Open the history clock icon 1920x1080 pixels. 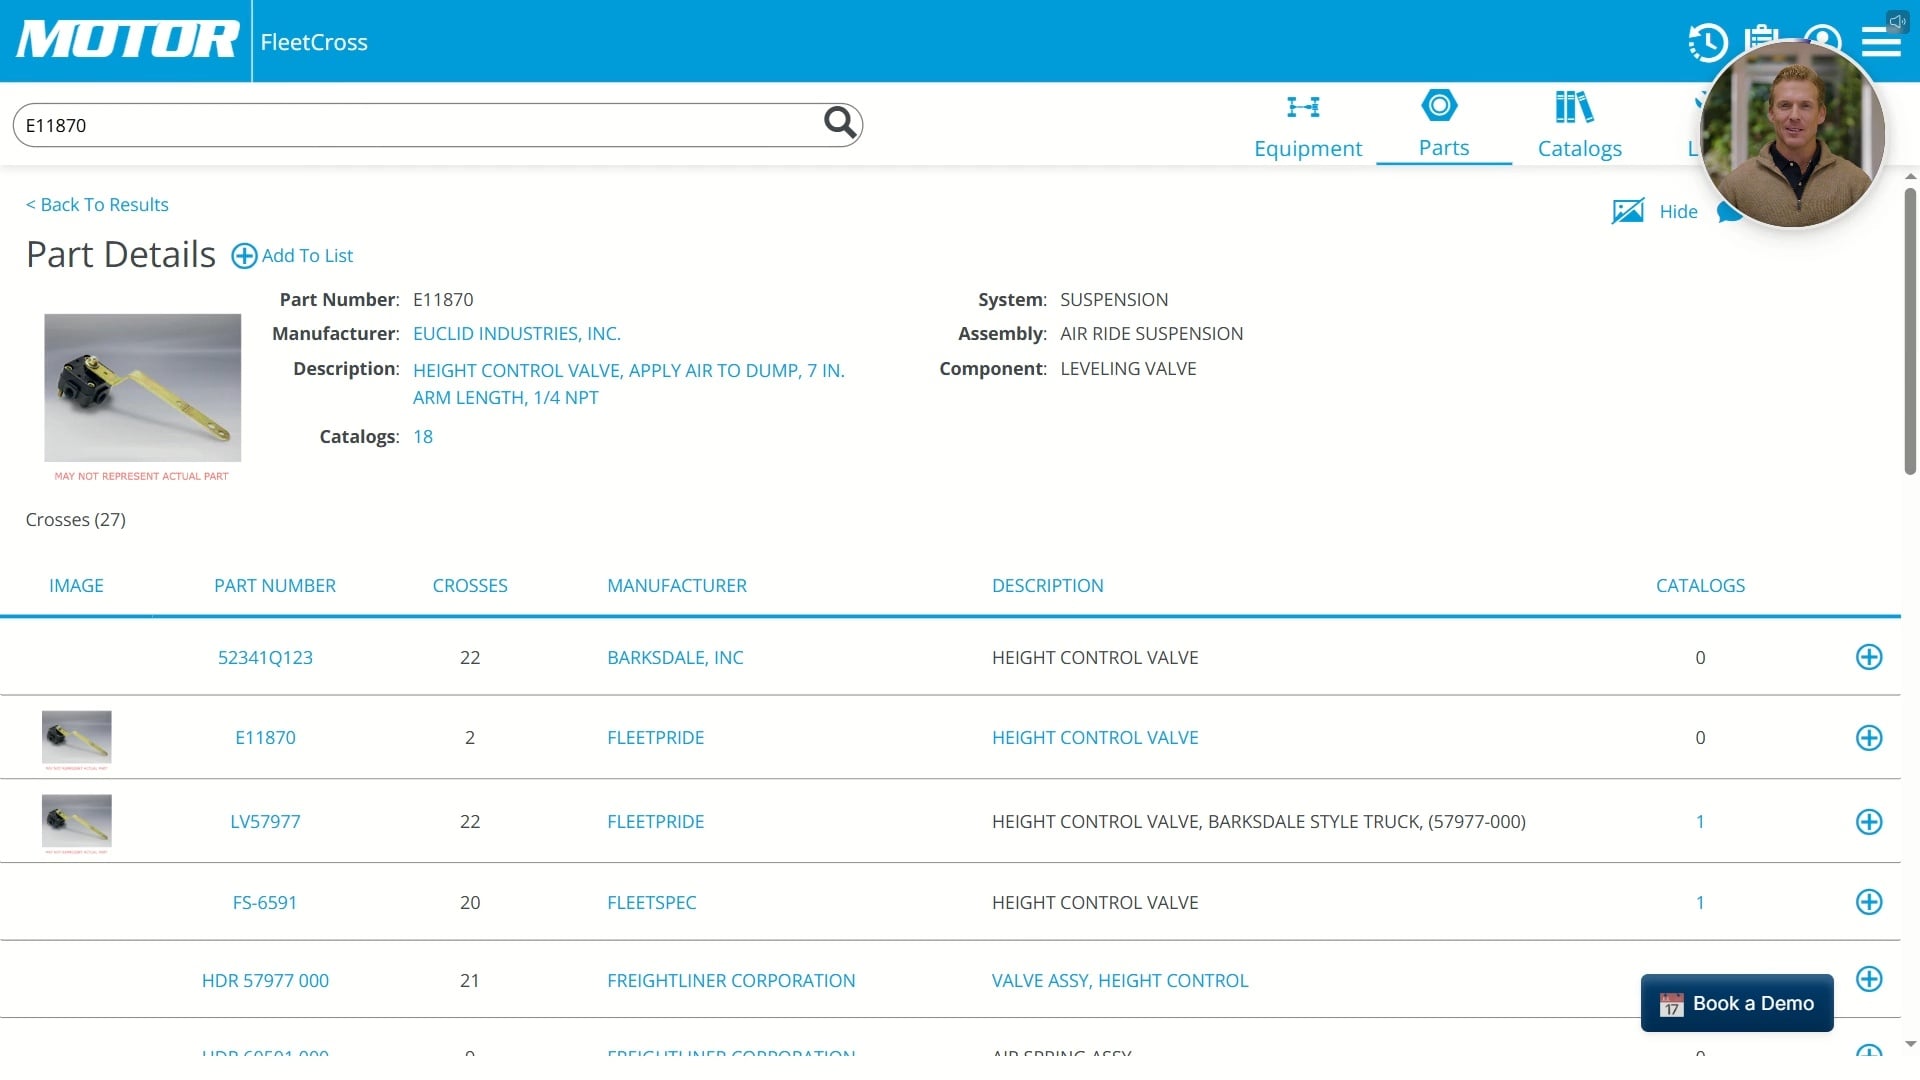tap(1708, 42)
